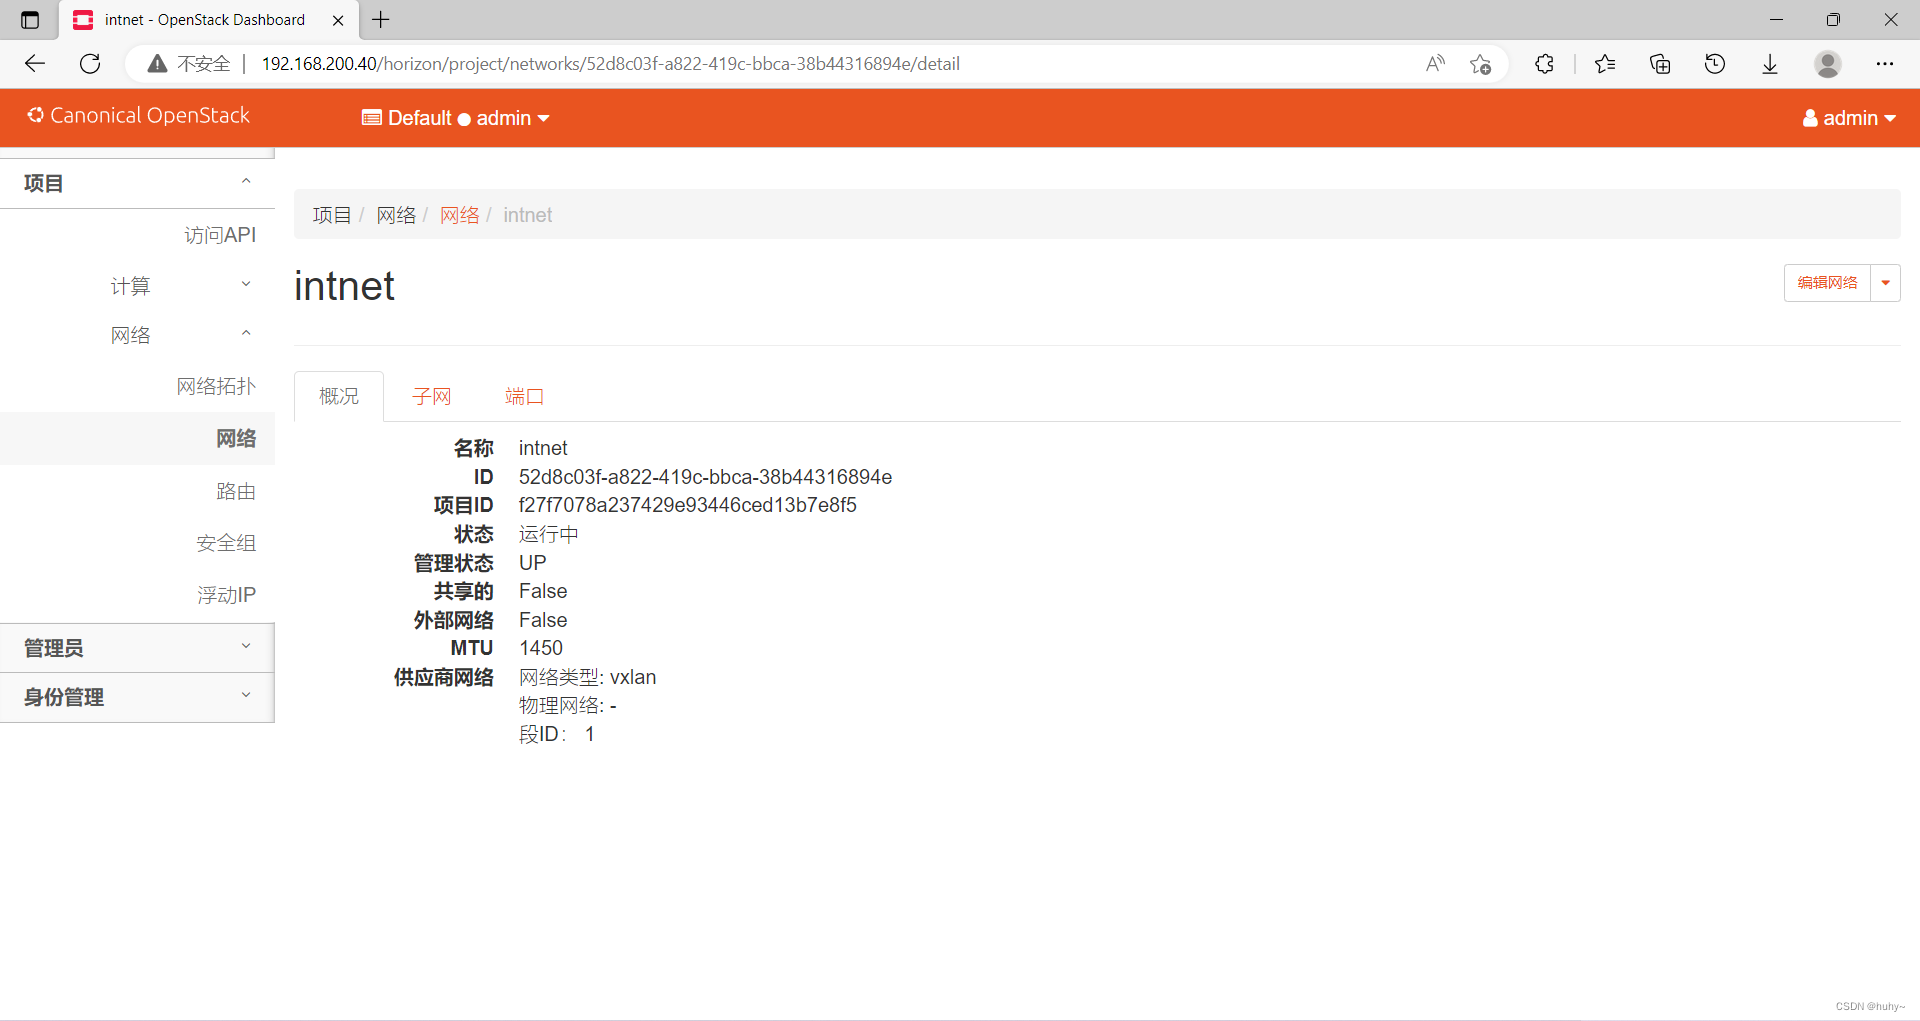Click the browser back arrow

[35, 64]
